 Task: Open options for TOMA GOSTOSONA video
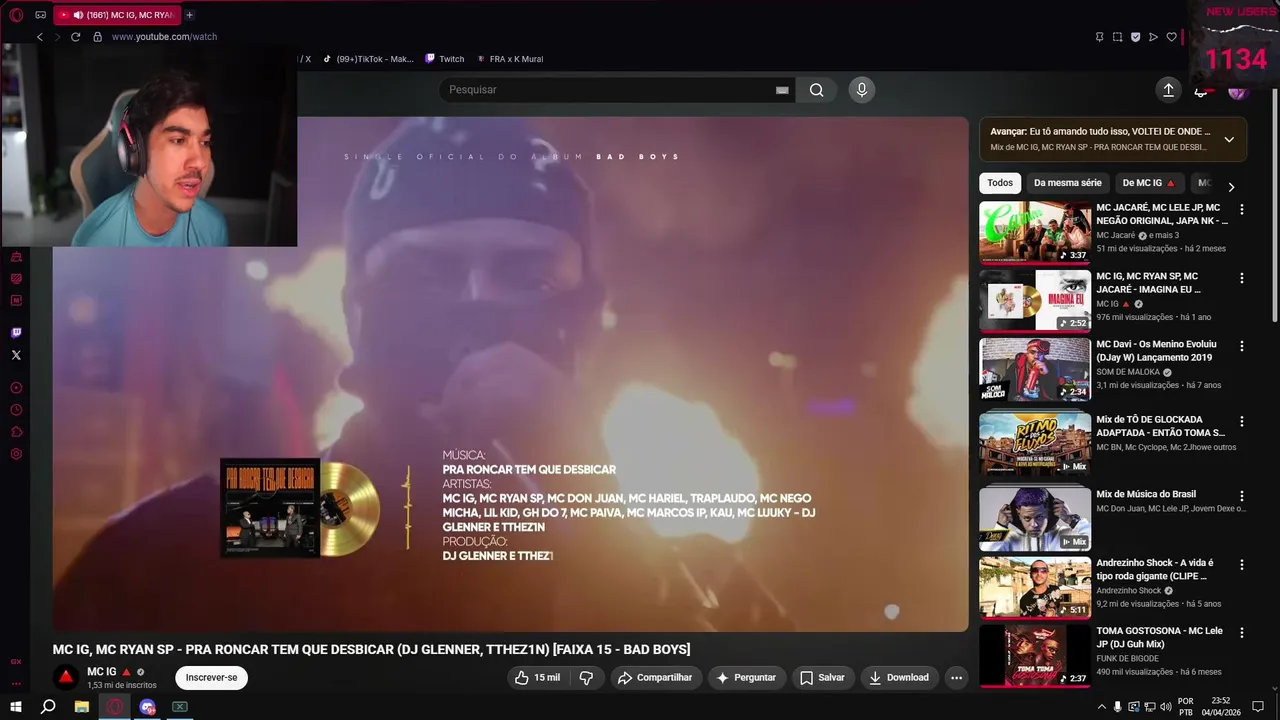(1242, 633)
